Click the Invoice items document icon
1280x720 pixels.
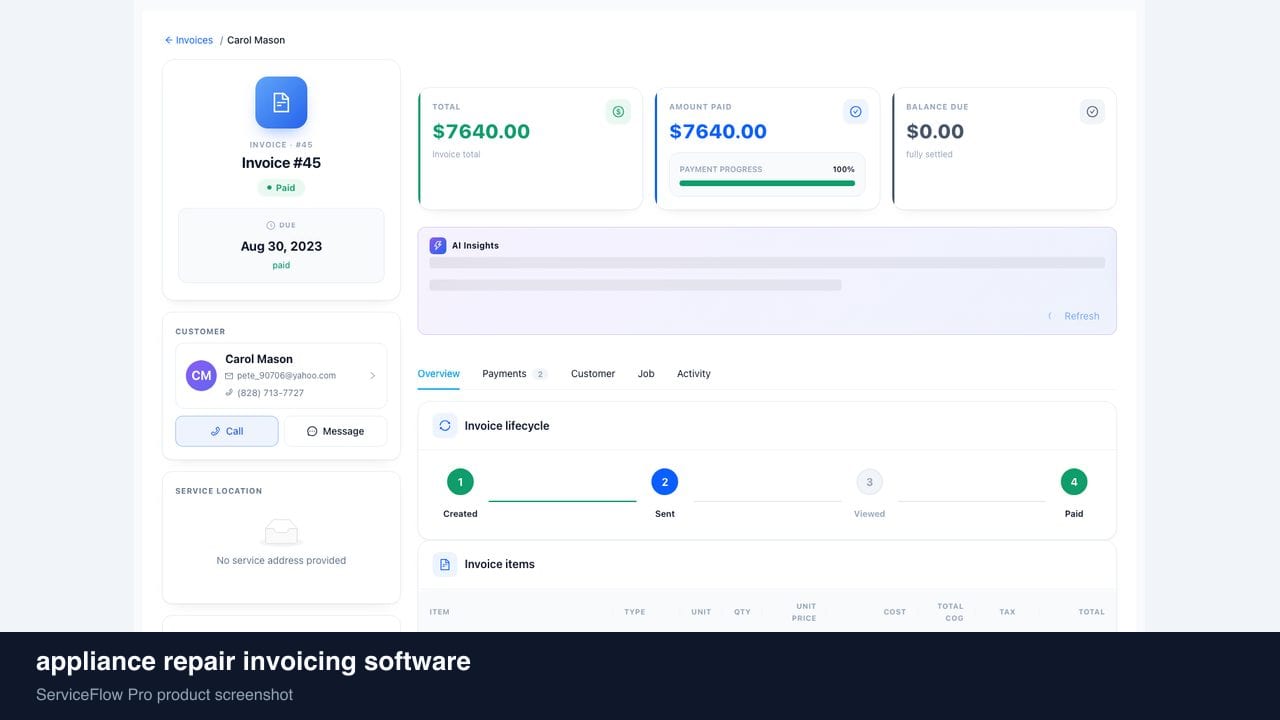click(445, 564)
